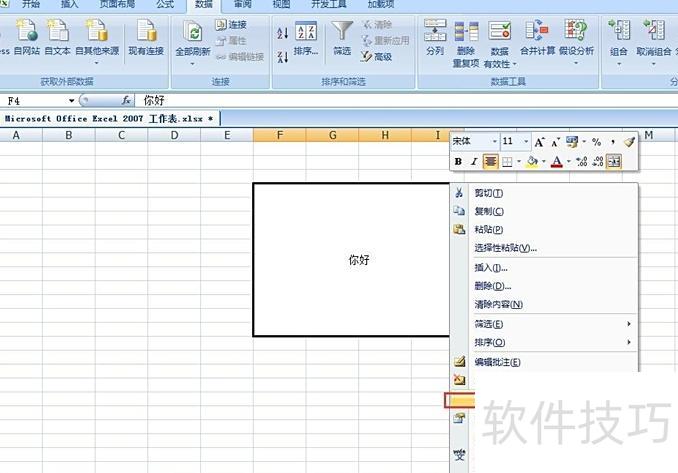Select column header G
Screen dimensions: 678x473
click(x=332, y=135)
